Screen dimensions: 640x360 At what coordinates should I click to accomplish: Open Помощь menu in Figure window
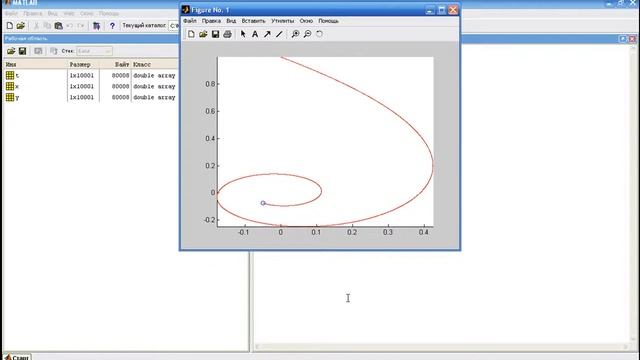(329, 21)
